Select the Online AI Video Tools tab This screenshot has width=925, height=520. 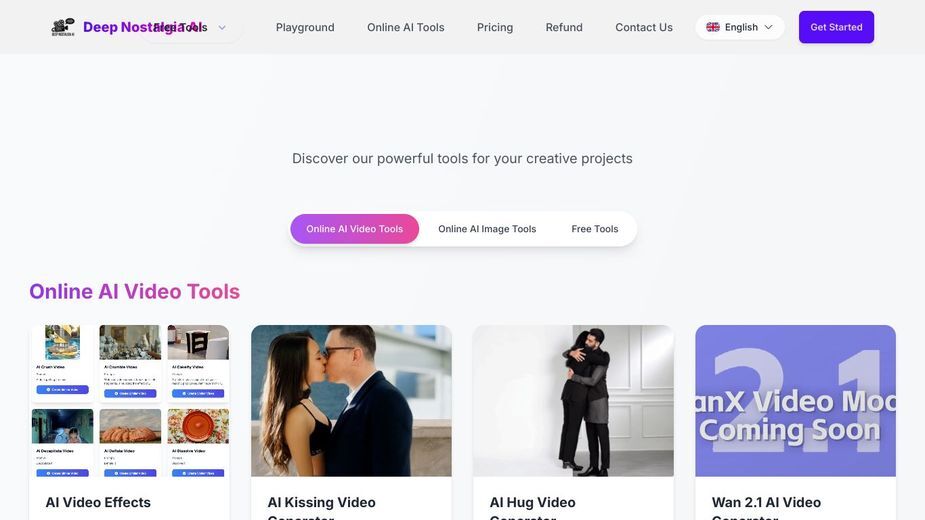355,229
